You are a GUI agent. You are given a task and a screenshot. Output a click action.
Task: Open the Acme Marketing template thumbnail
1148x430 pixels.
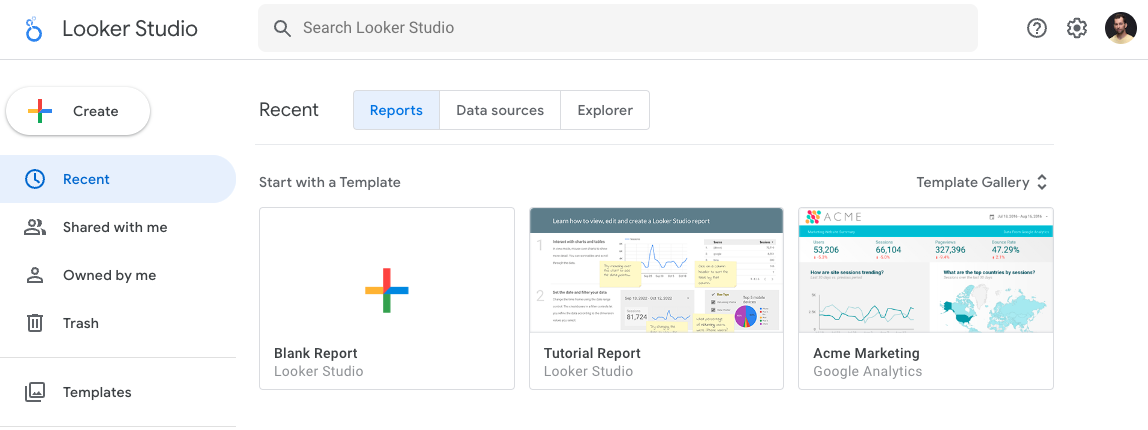(926, 270)
